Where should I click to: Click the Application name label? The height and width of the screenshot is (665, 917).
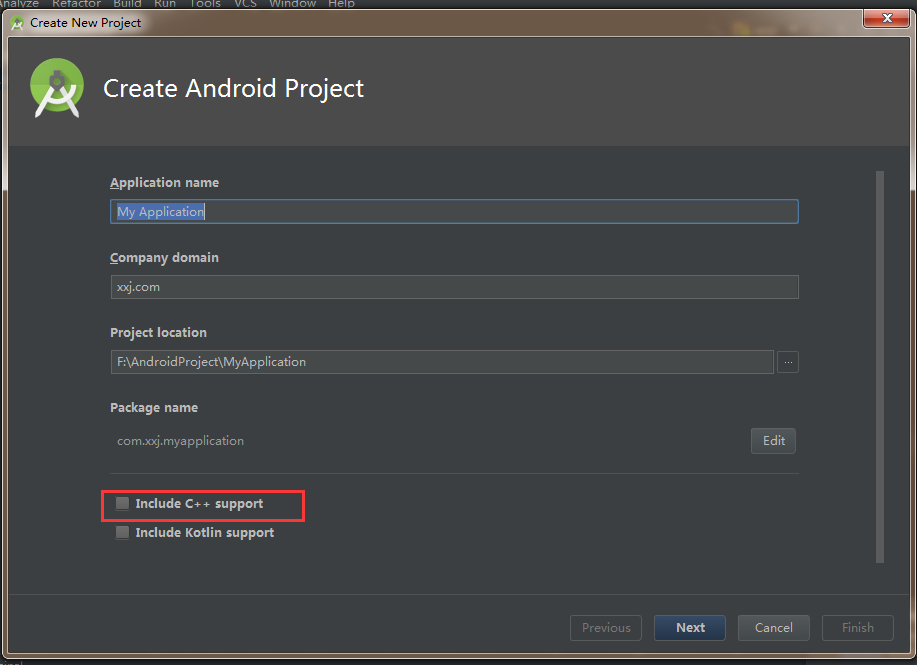(164, 182)
